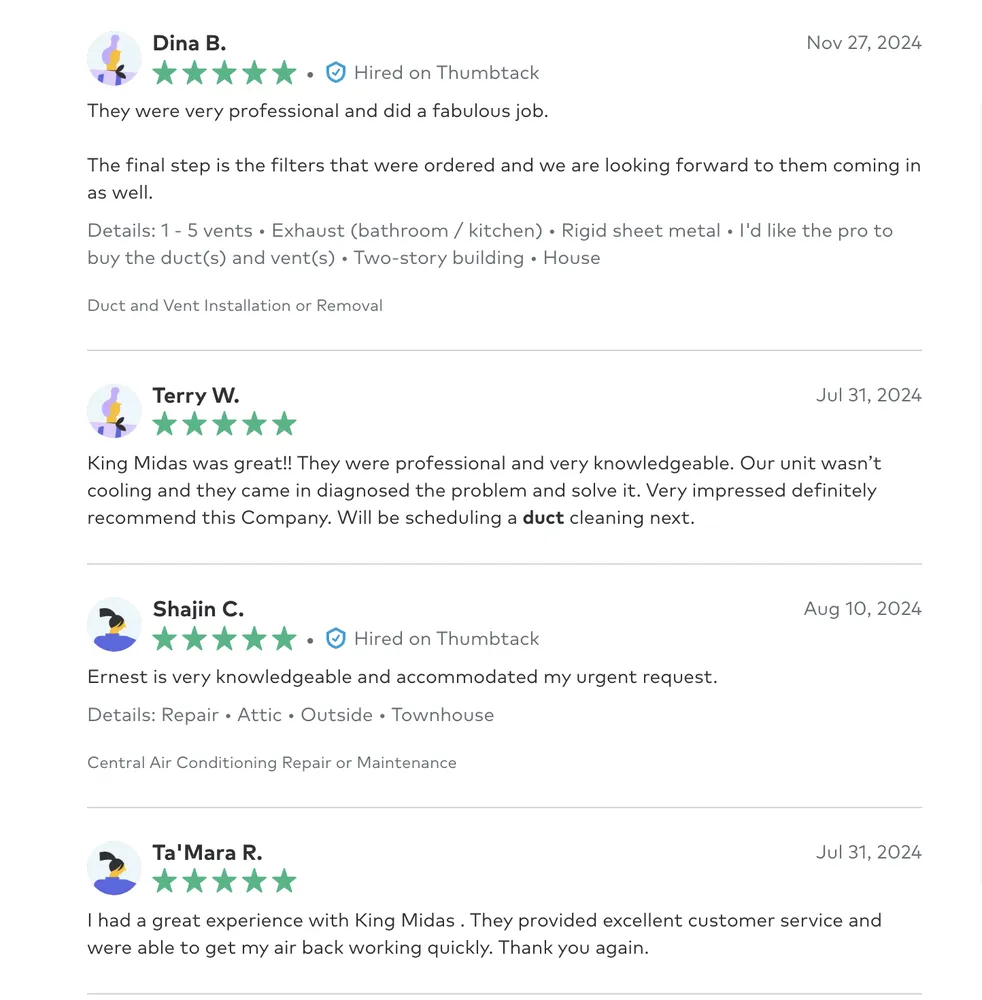The image size is (982, 1000).
Task: Click "Central Air Conditioning Repair or Maintenance" label
Action: coord(272,763)
